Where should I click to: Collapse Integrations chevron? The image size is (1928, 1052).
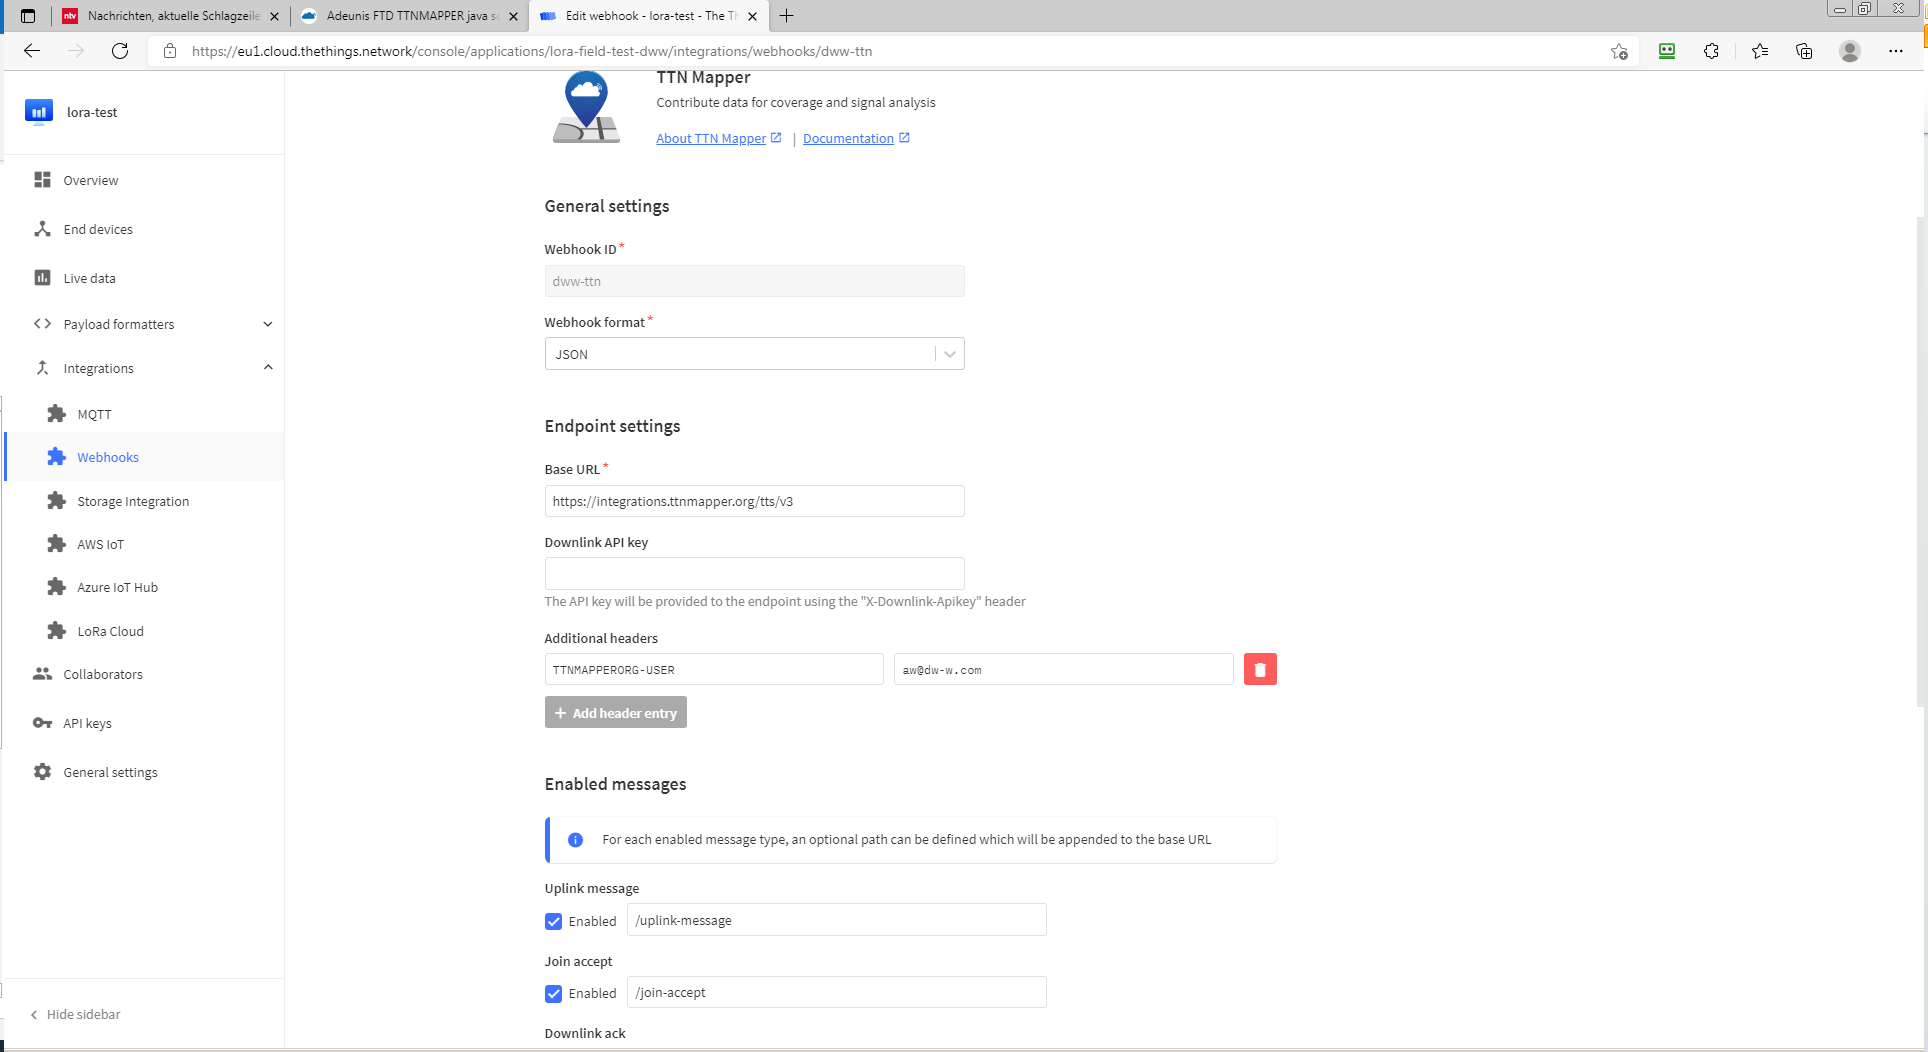[x=267, y=368]
